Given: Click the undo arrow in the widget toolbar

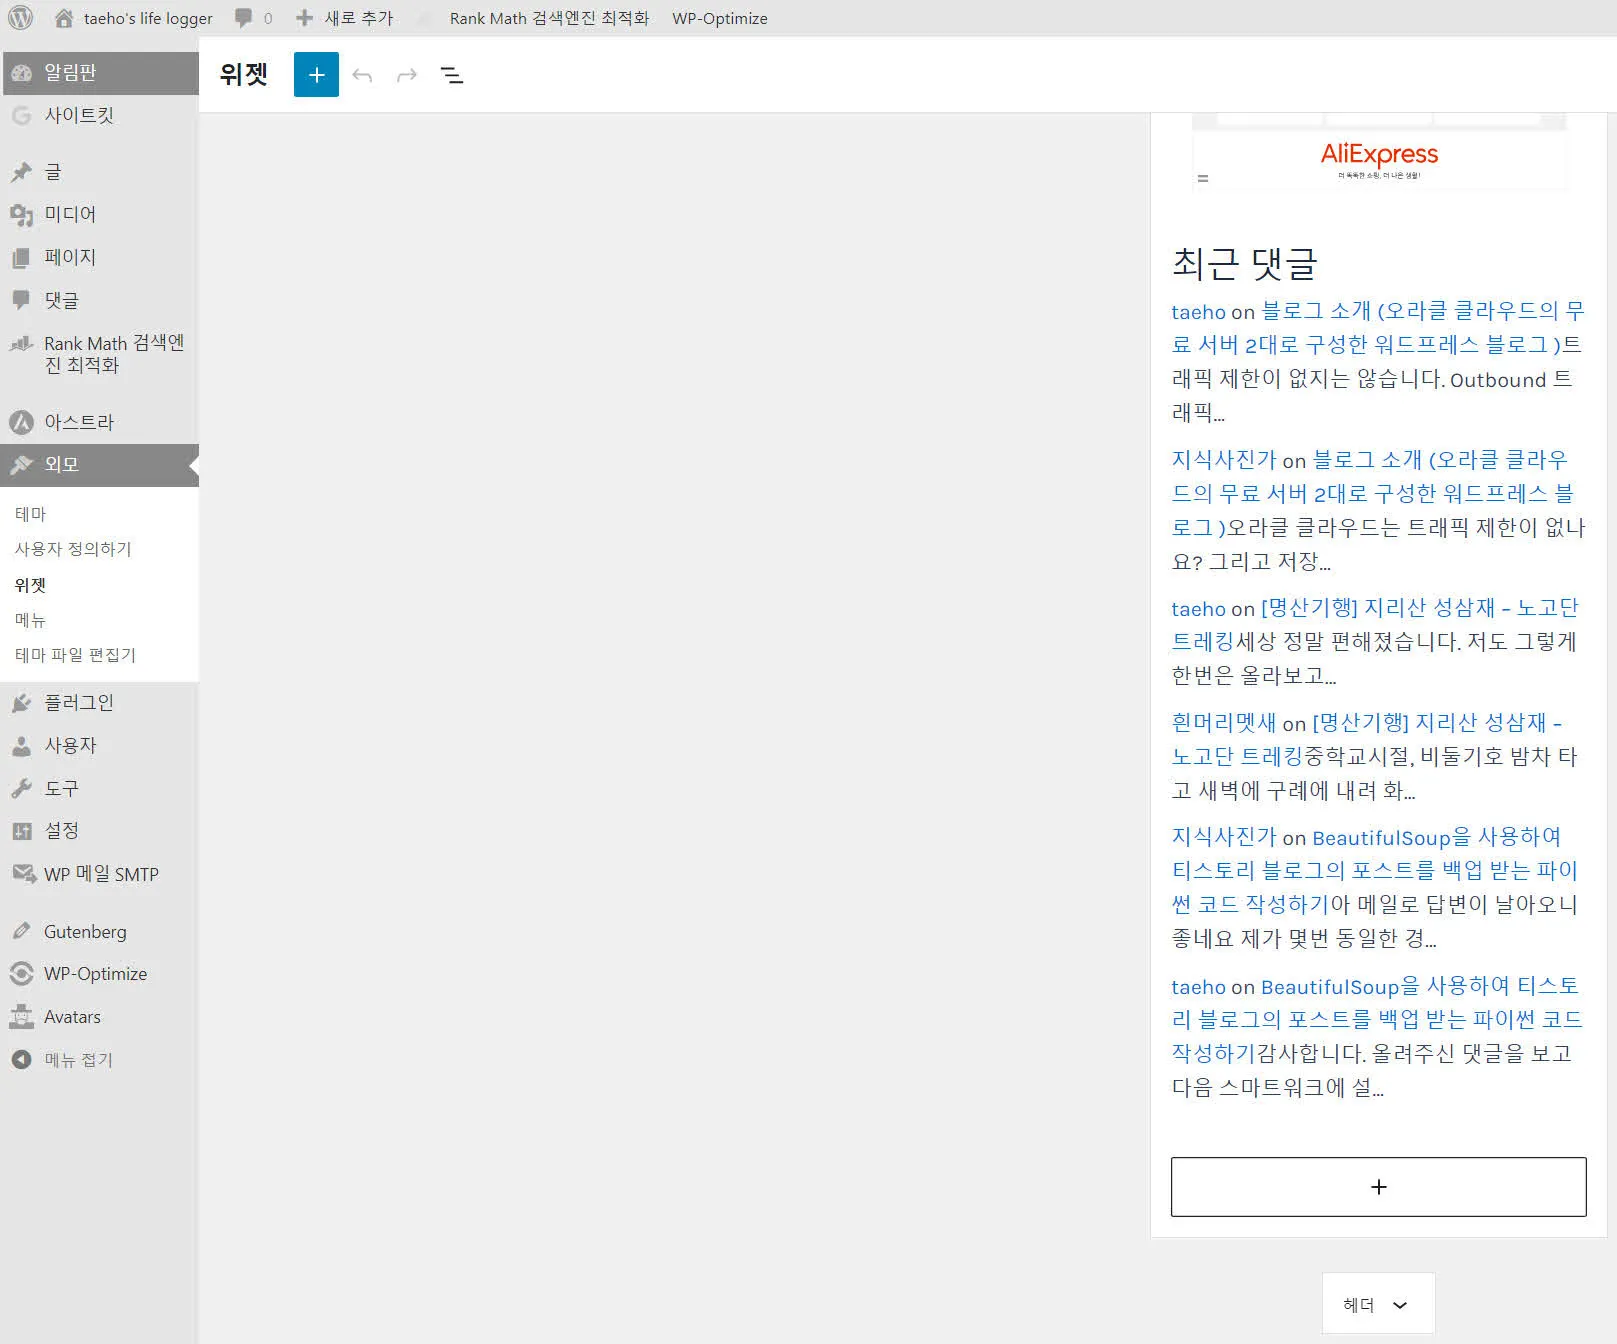Looking at the screenshot, I should tap(362, 75).
